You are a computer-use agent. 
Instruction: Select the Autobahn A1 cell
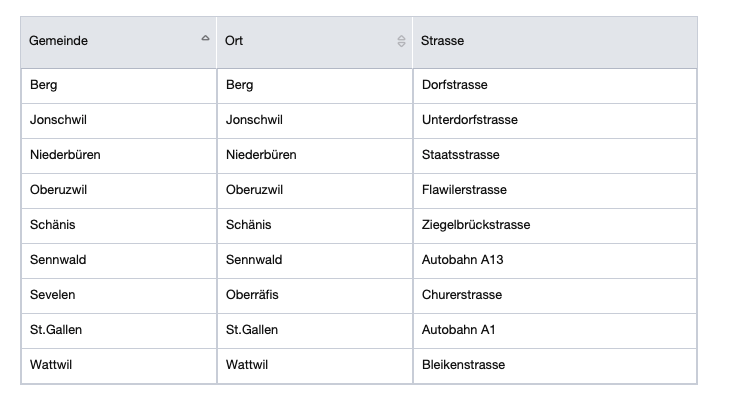[x=458, y=330]
